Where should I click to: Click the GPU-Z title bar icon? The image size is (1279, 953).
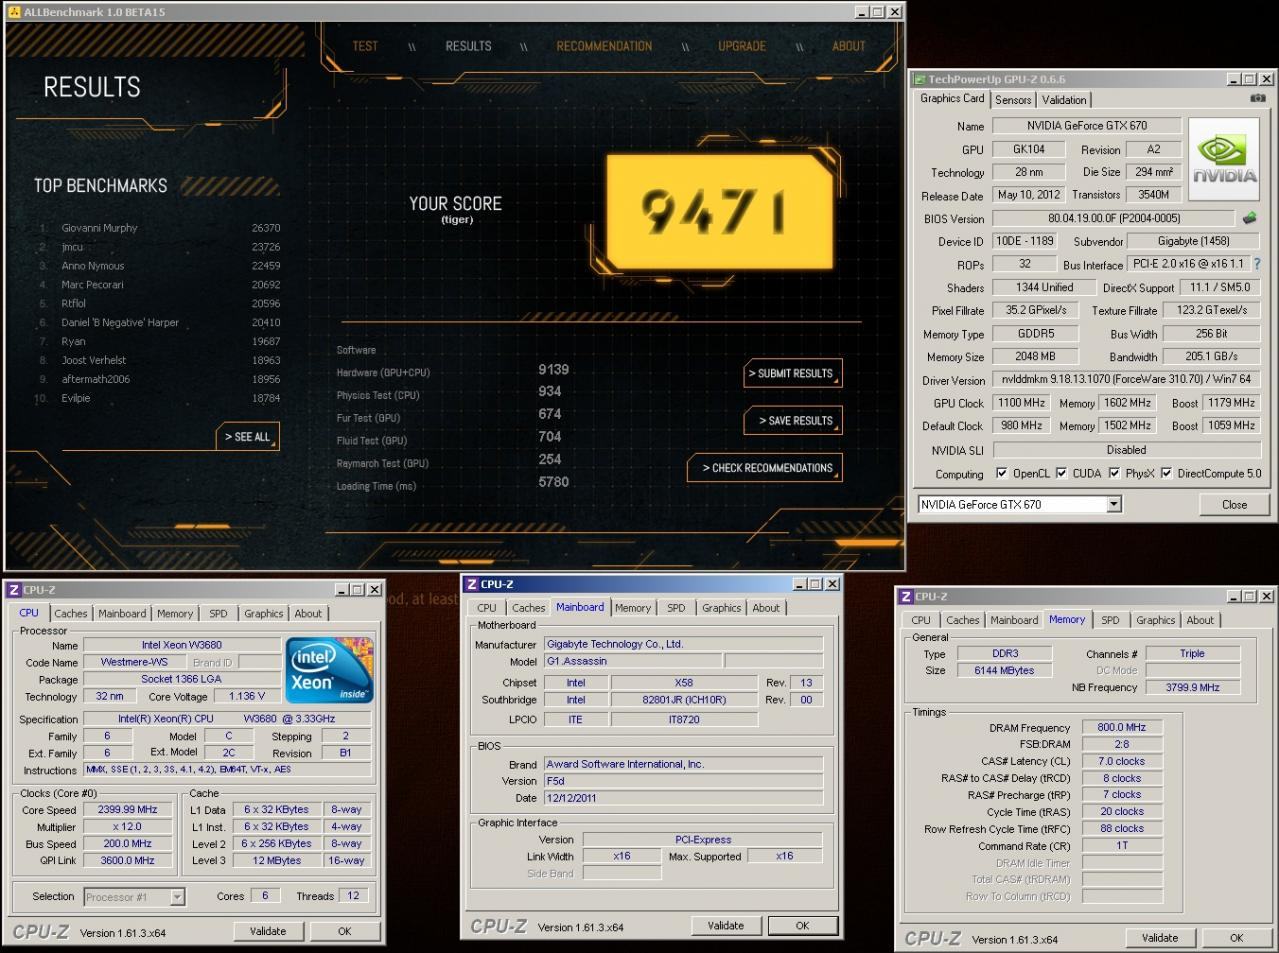click(919, 79)
